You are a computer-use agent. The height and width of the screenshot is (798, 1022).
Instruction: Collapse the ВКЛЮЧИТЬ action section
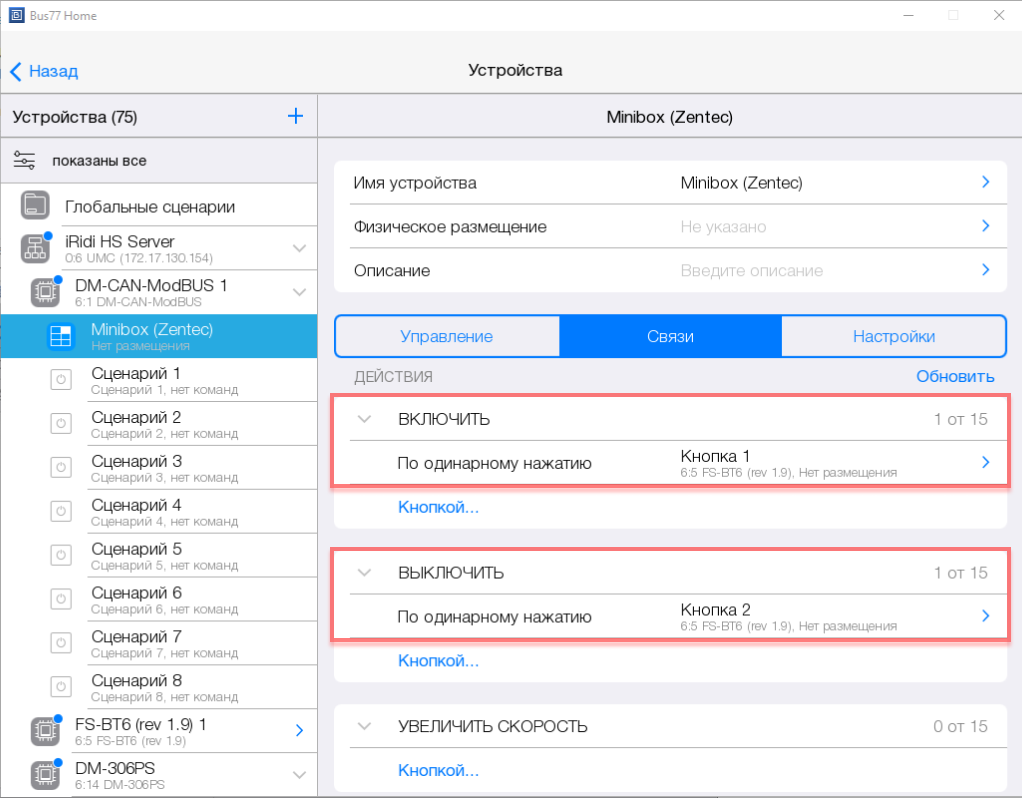pos(365,419)
